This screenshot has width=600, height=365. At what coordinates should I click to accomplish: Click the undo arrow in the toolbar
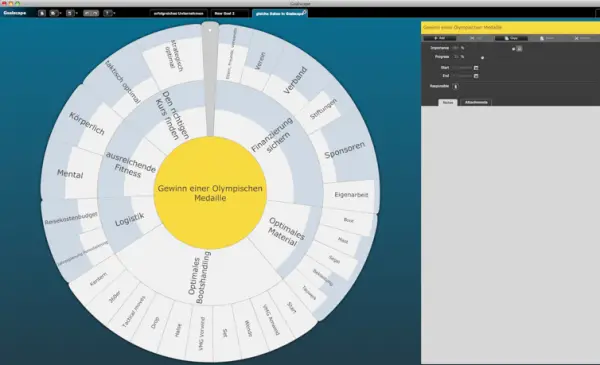coord(87,13)
